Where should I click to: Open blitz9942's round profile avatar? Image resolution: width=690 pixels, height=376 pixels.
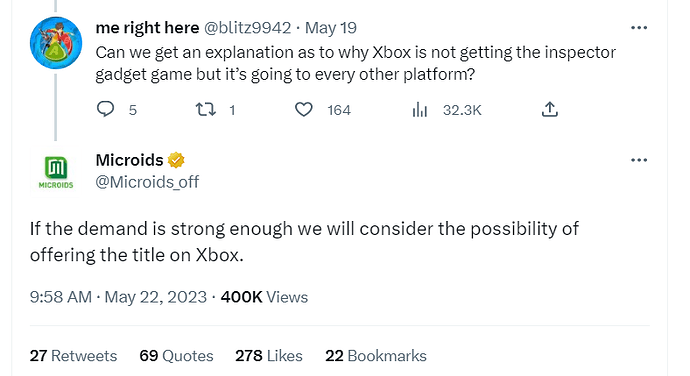coord(56,43)
